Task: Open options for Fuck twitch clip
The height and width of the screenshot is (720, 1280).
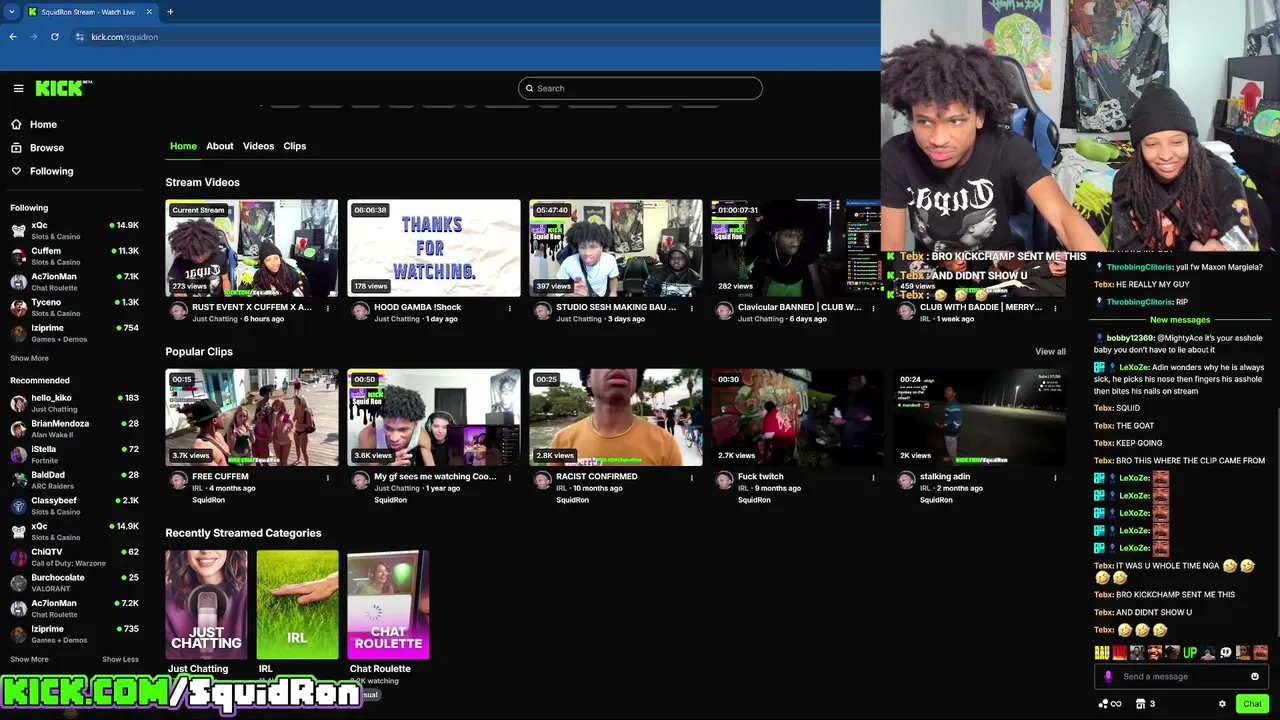Action: (x=873, y=478)
